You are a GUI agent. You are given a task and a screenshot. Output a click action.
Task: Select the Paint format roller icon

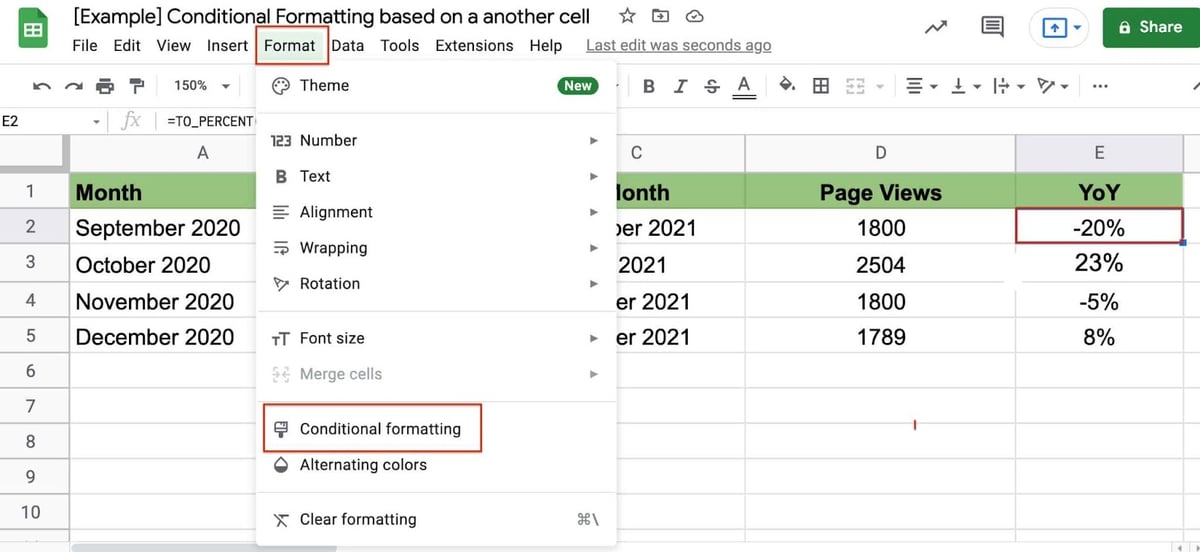(x=137, y=86)
